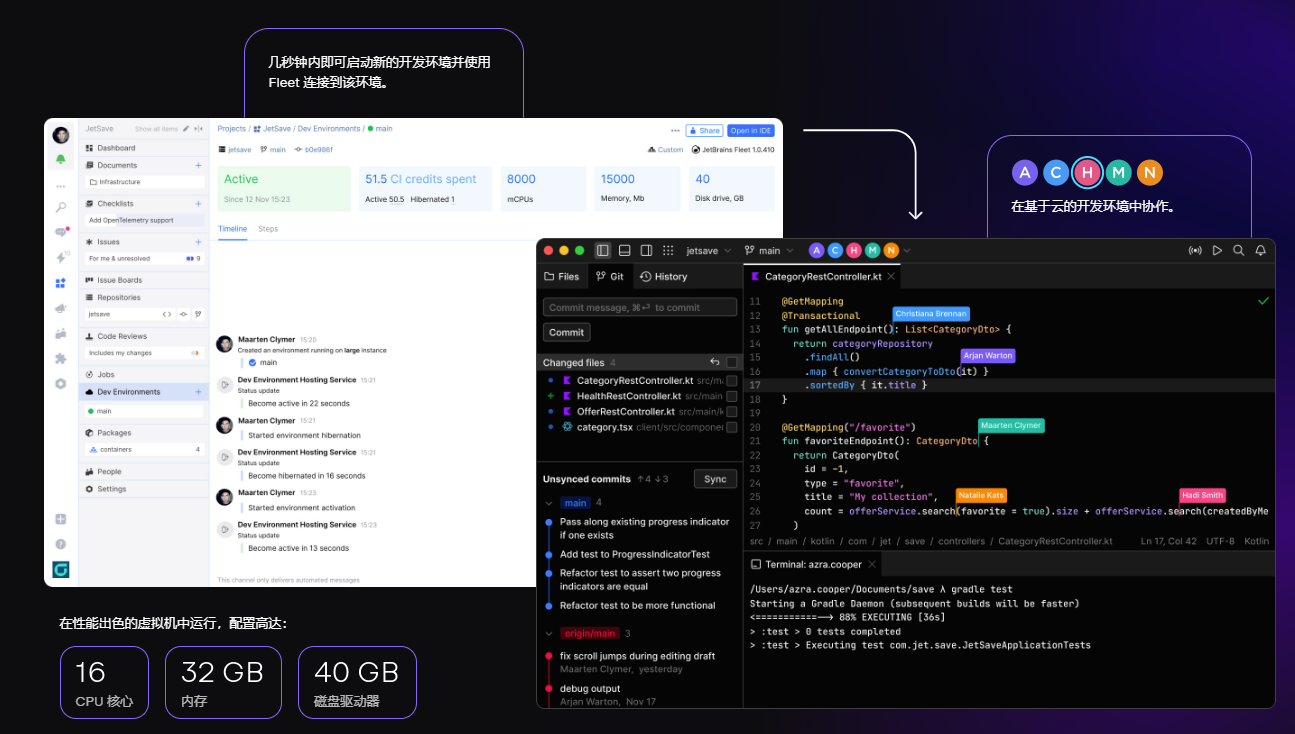The width and height of the screenshot is (1295, 734).
Task: Open the main branch dropdown in Fleet
Action: (769, 250)
